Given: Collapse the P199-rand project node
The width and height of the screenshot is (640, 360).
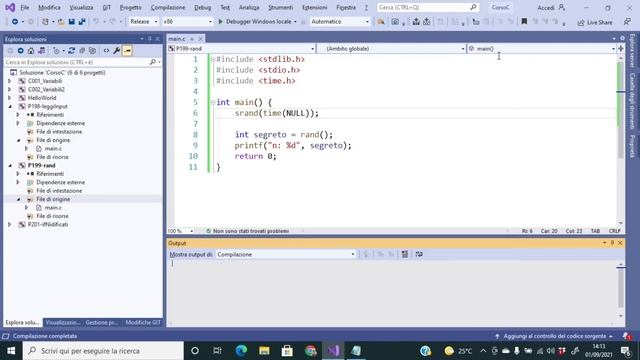Looking at the screenshot, I should 10,165.
